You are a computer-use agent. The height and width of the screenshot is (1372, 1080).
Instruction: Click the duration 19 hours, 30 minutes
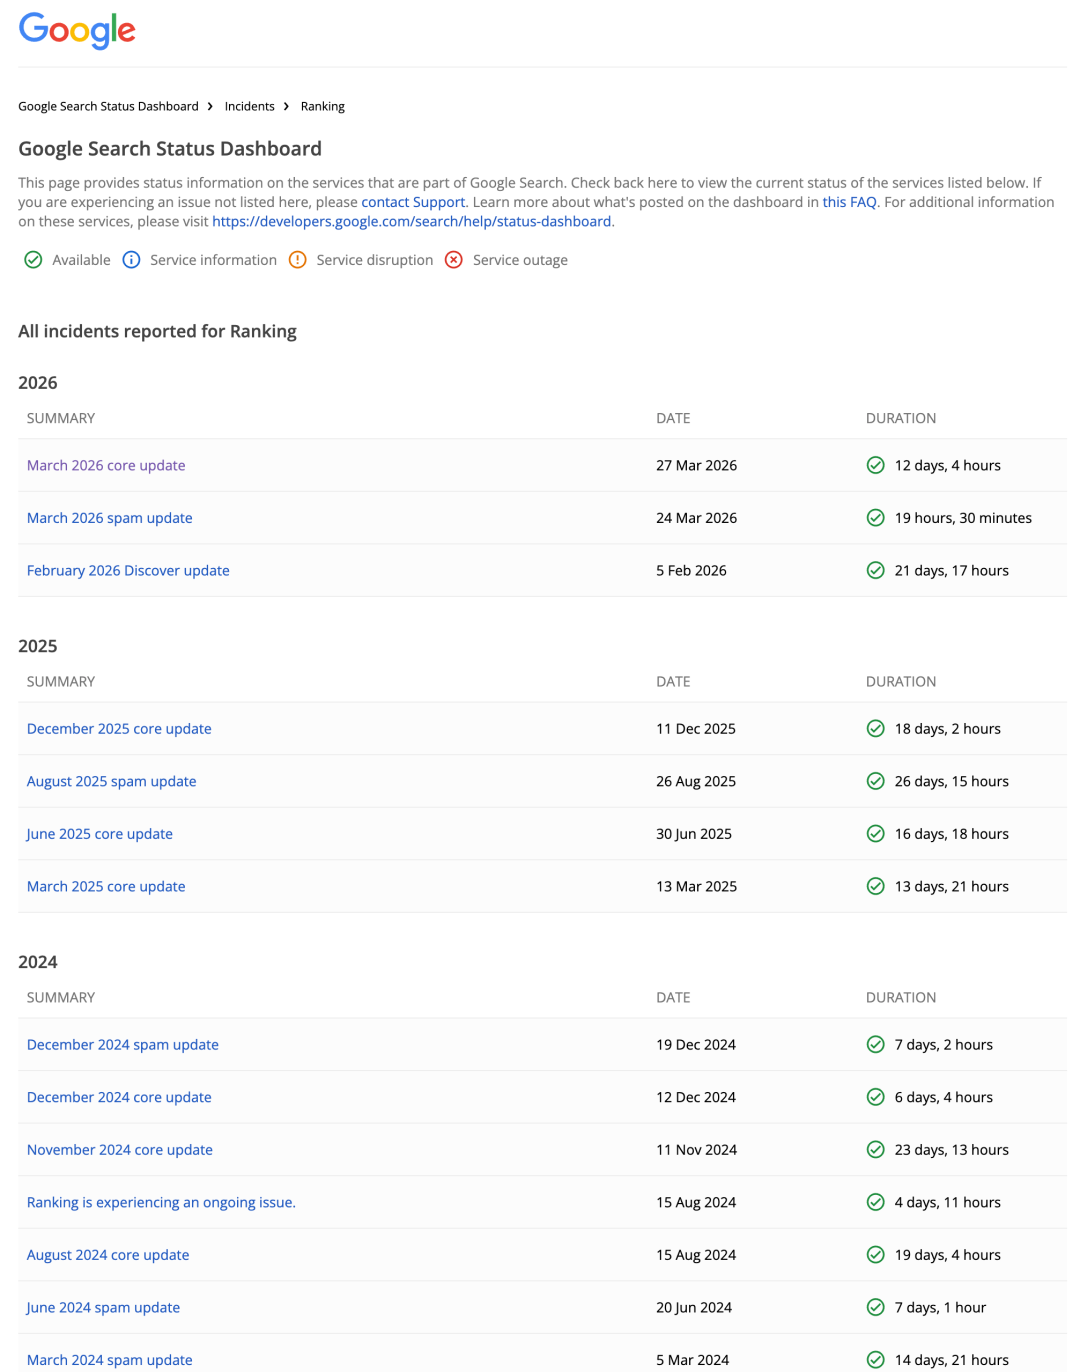click(963, 518)
